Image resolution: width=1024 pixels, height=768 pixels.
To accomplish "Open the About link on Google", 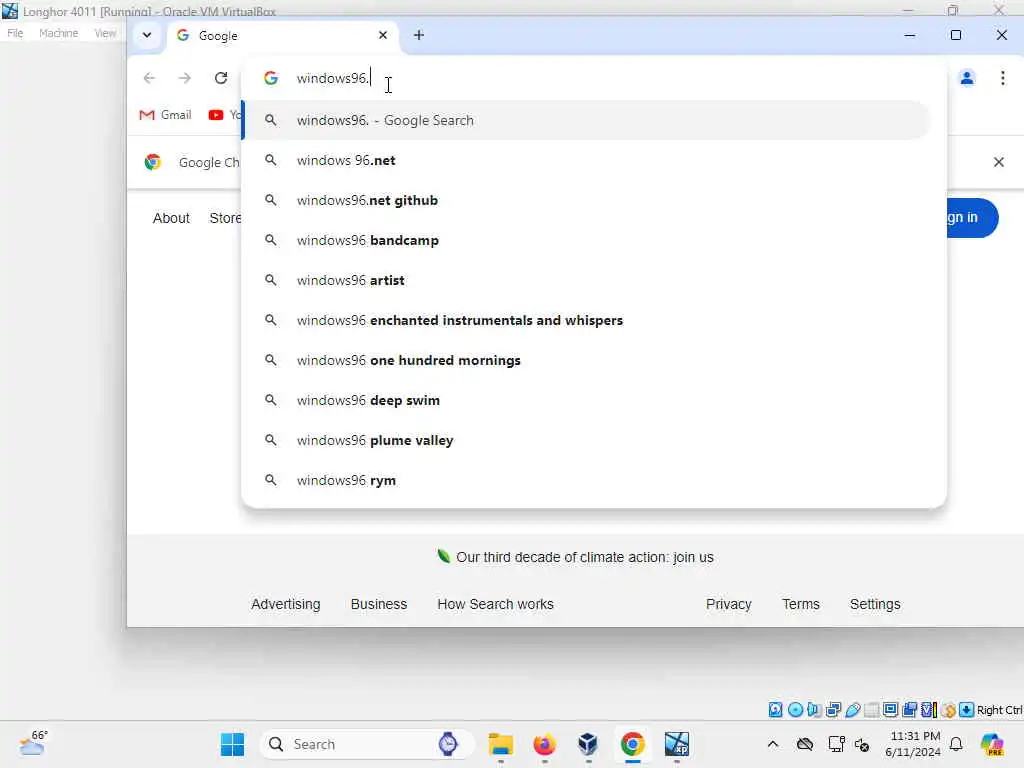I will tap(171, 218).
